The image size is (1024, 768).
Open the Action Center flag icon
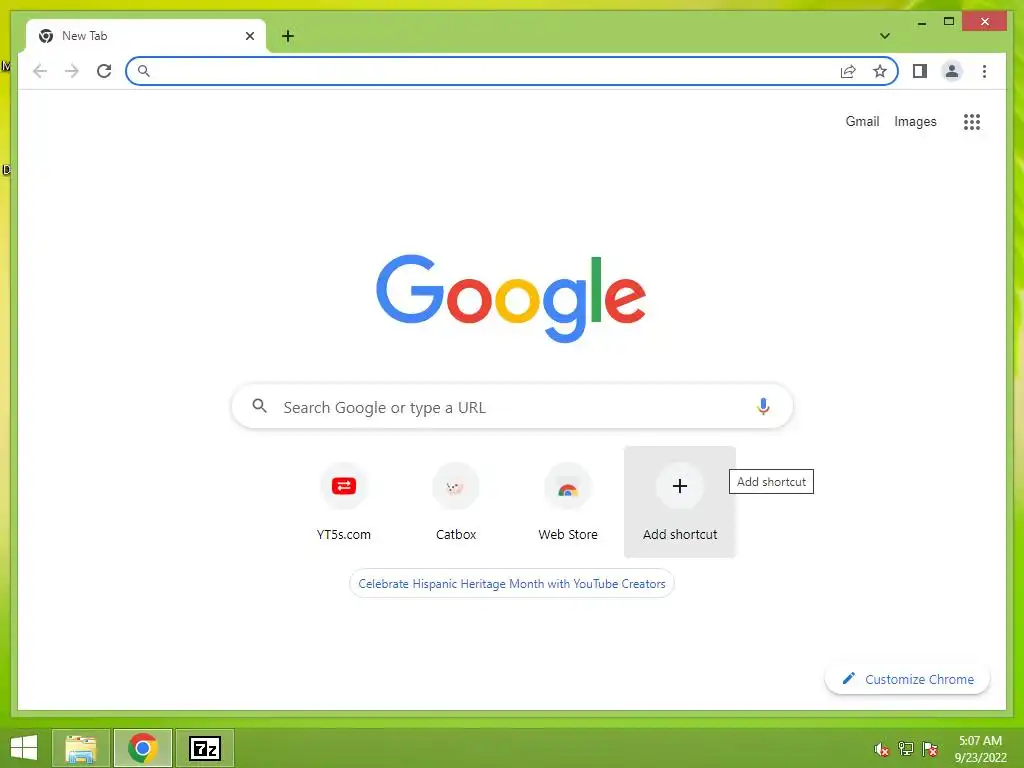point(930,749)
